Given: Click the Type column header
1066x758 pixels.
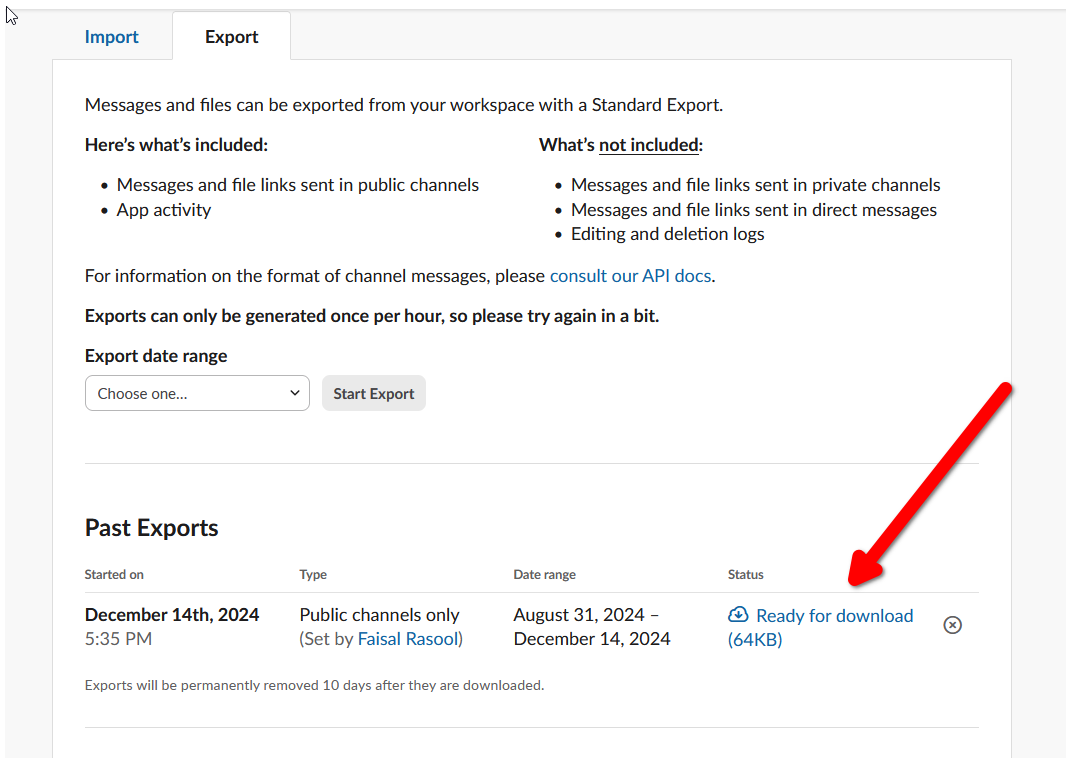Looking at the screenshot, I should (x=313, y=574).
